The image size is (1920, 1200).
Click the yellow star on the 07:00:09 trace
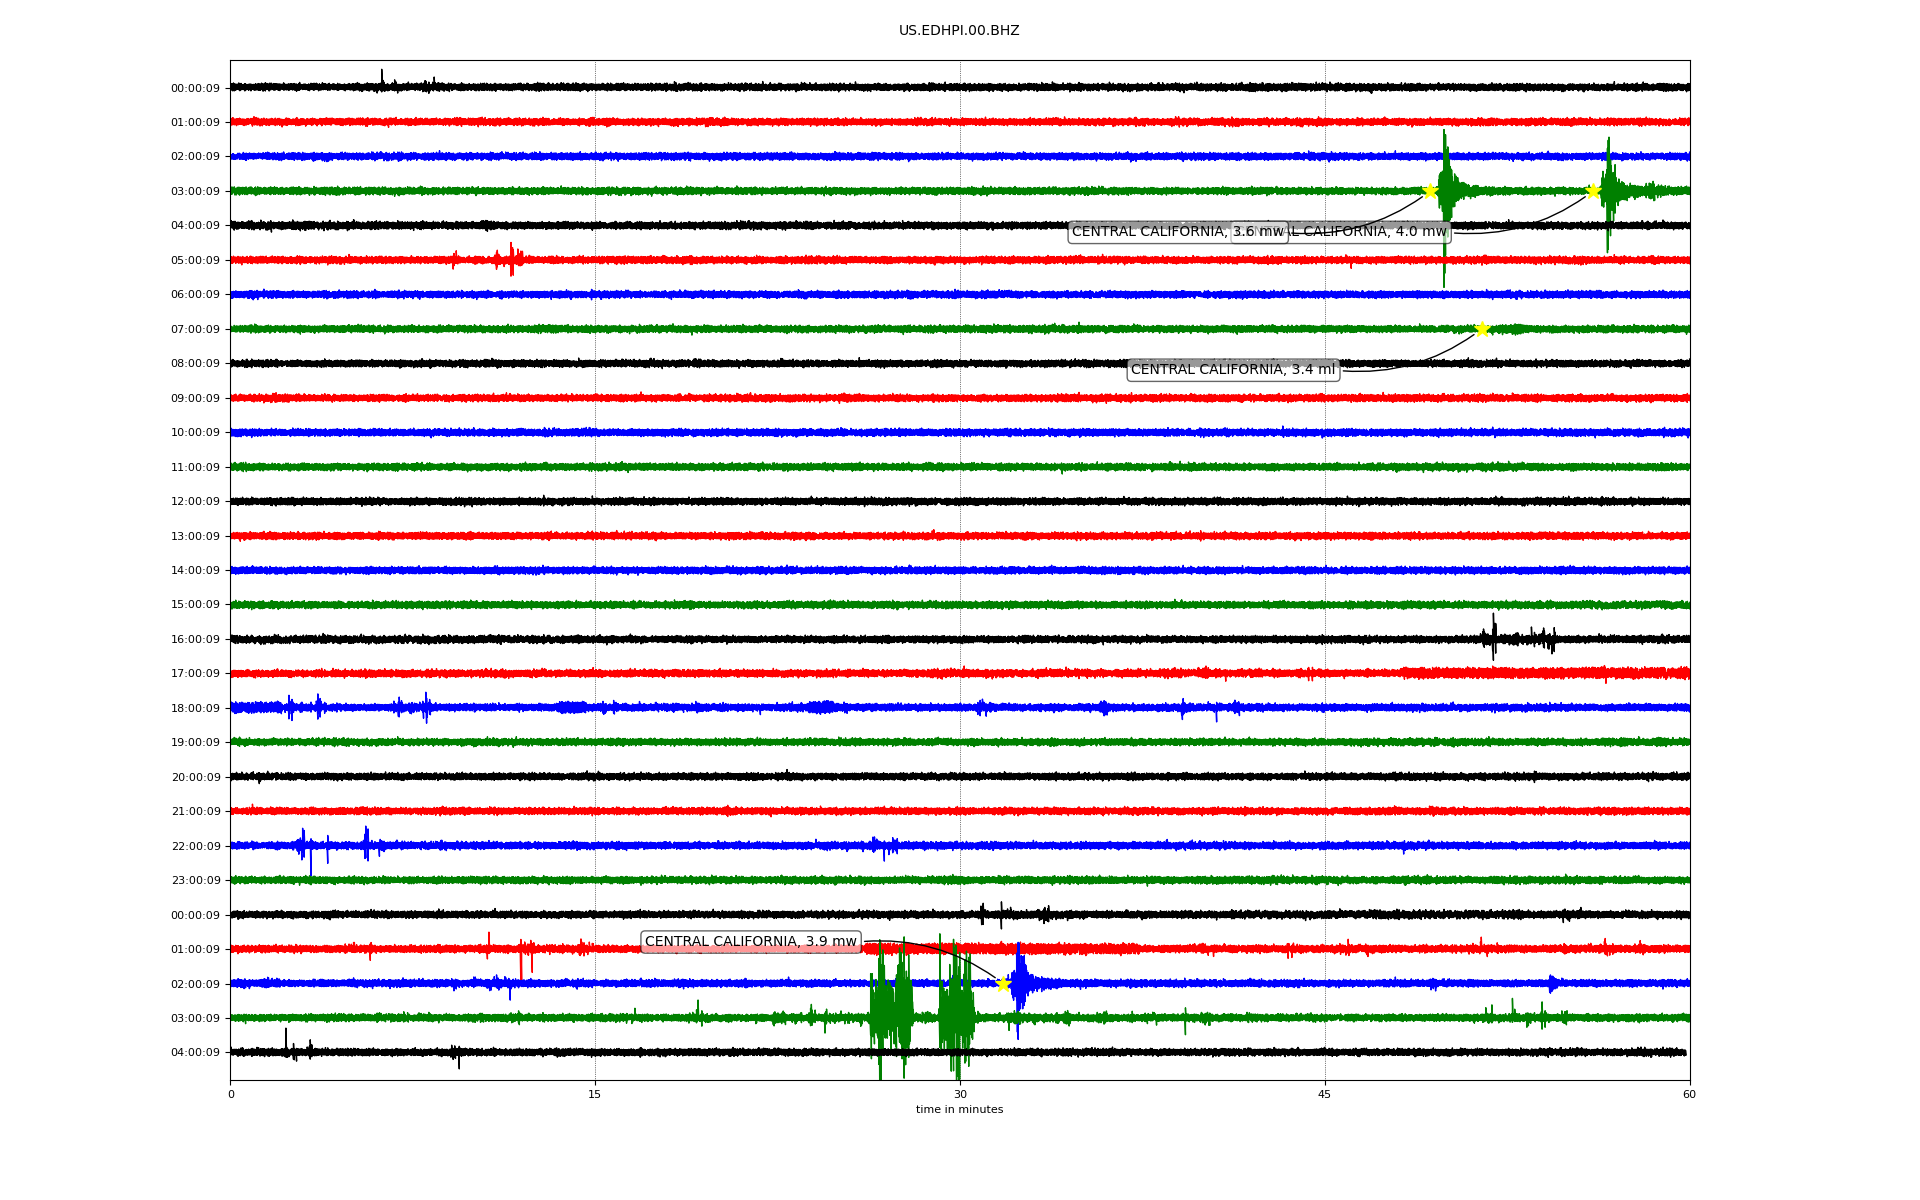tap(1482, 329)
